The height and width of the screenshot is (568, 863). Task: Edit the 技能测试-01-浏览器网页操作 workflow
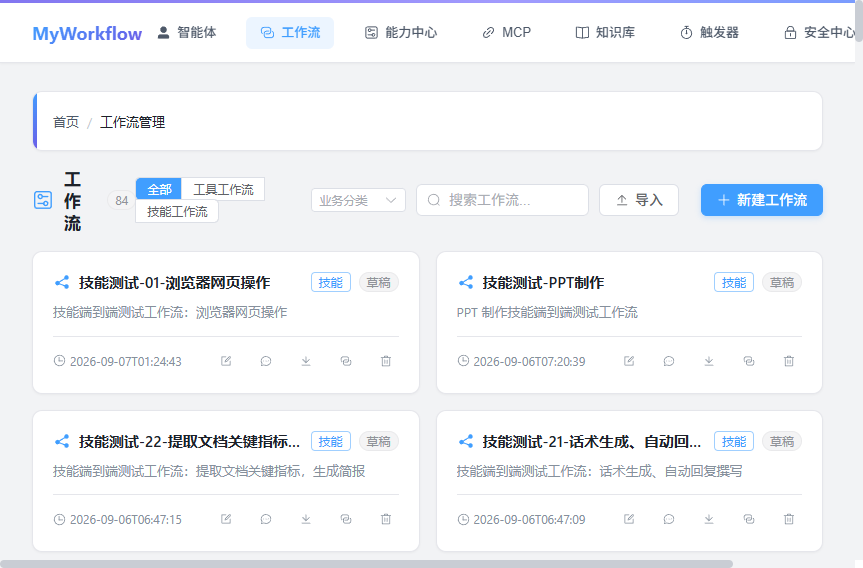226,361
